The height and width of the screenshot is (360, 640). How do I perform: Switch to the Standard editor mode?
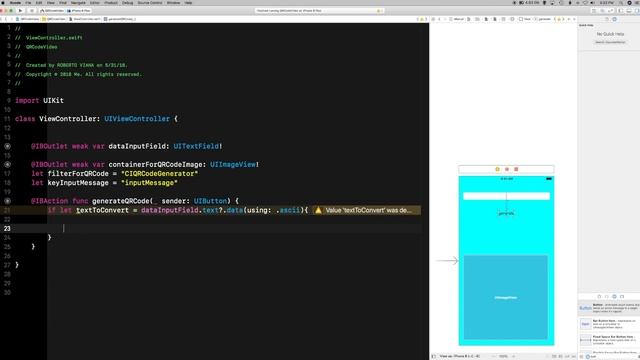[x=594, y=11]
